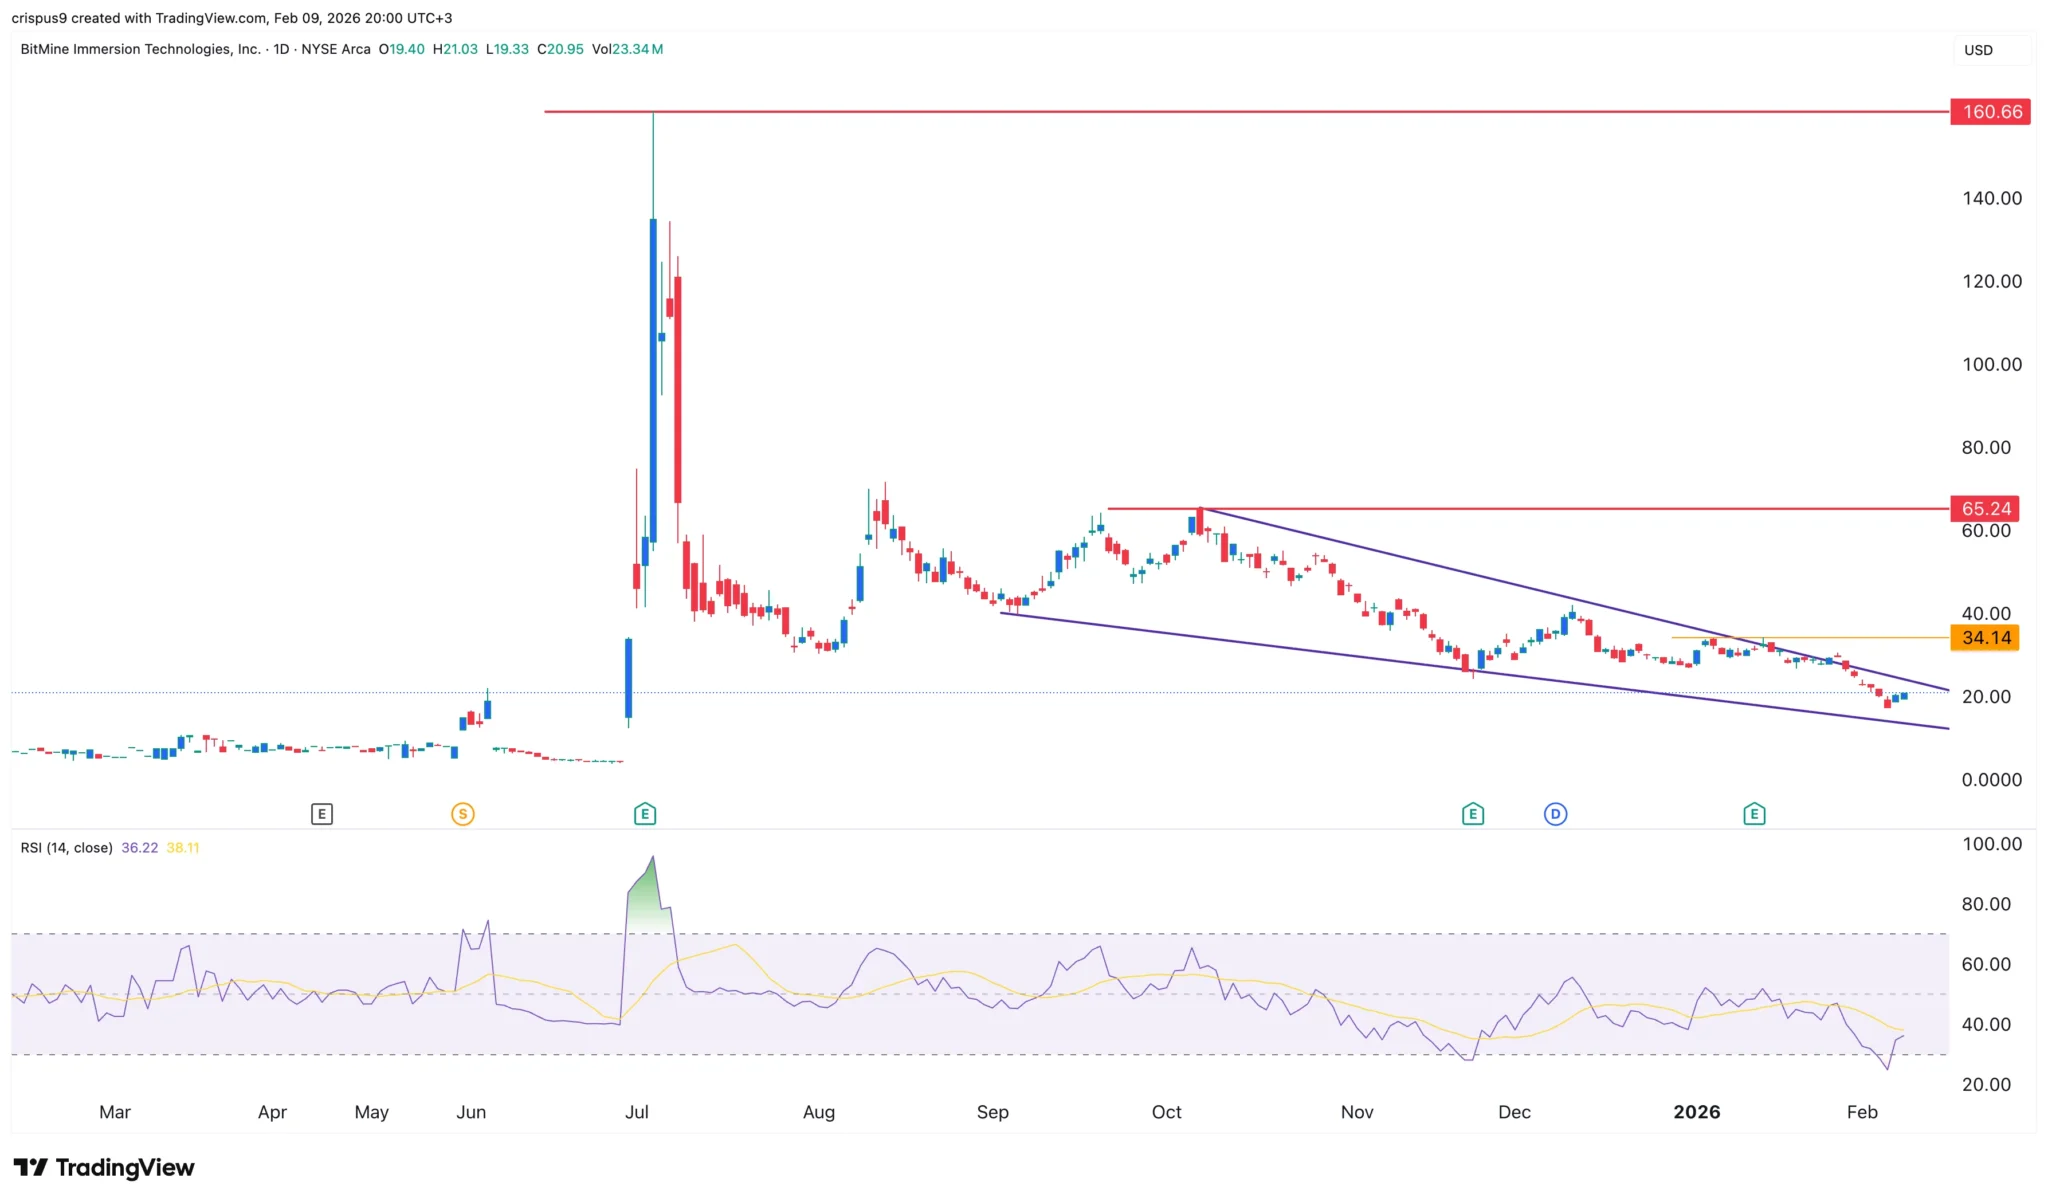The image size is (2048, 1202).
Task: Click the Feb label on the time axis
Action: (x=1863, y=1111)
